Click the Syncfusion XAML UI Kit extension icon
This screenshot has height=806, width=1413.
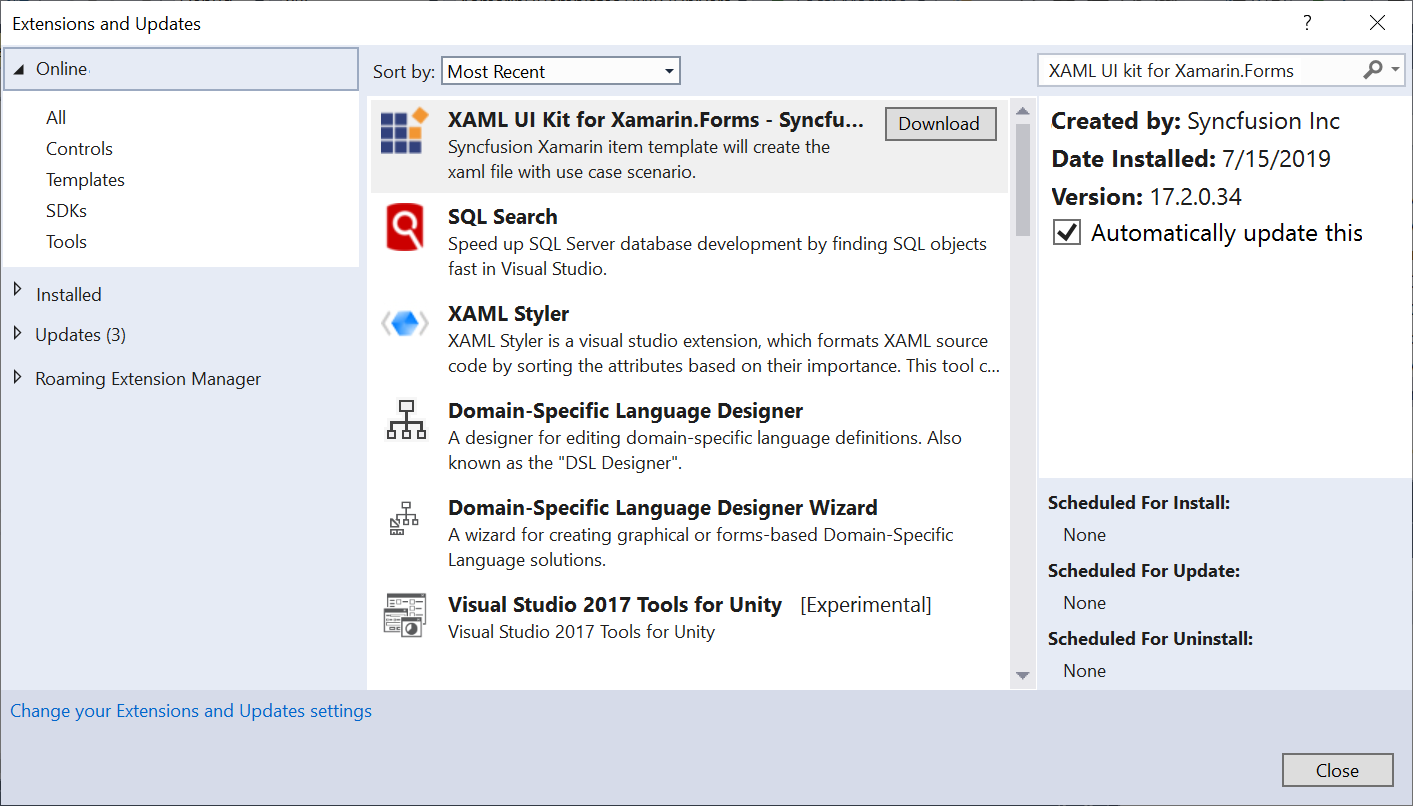404,131
